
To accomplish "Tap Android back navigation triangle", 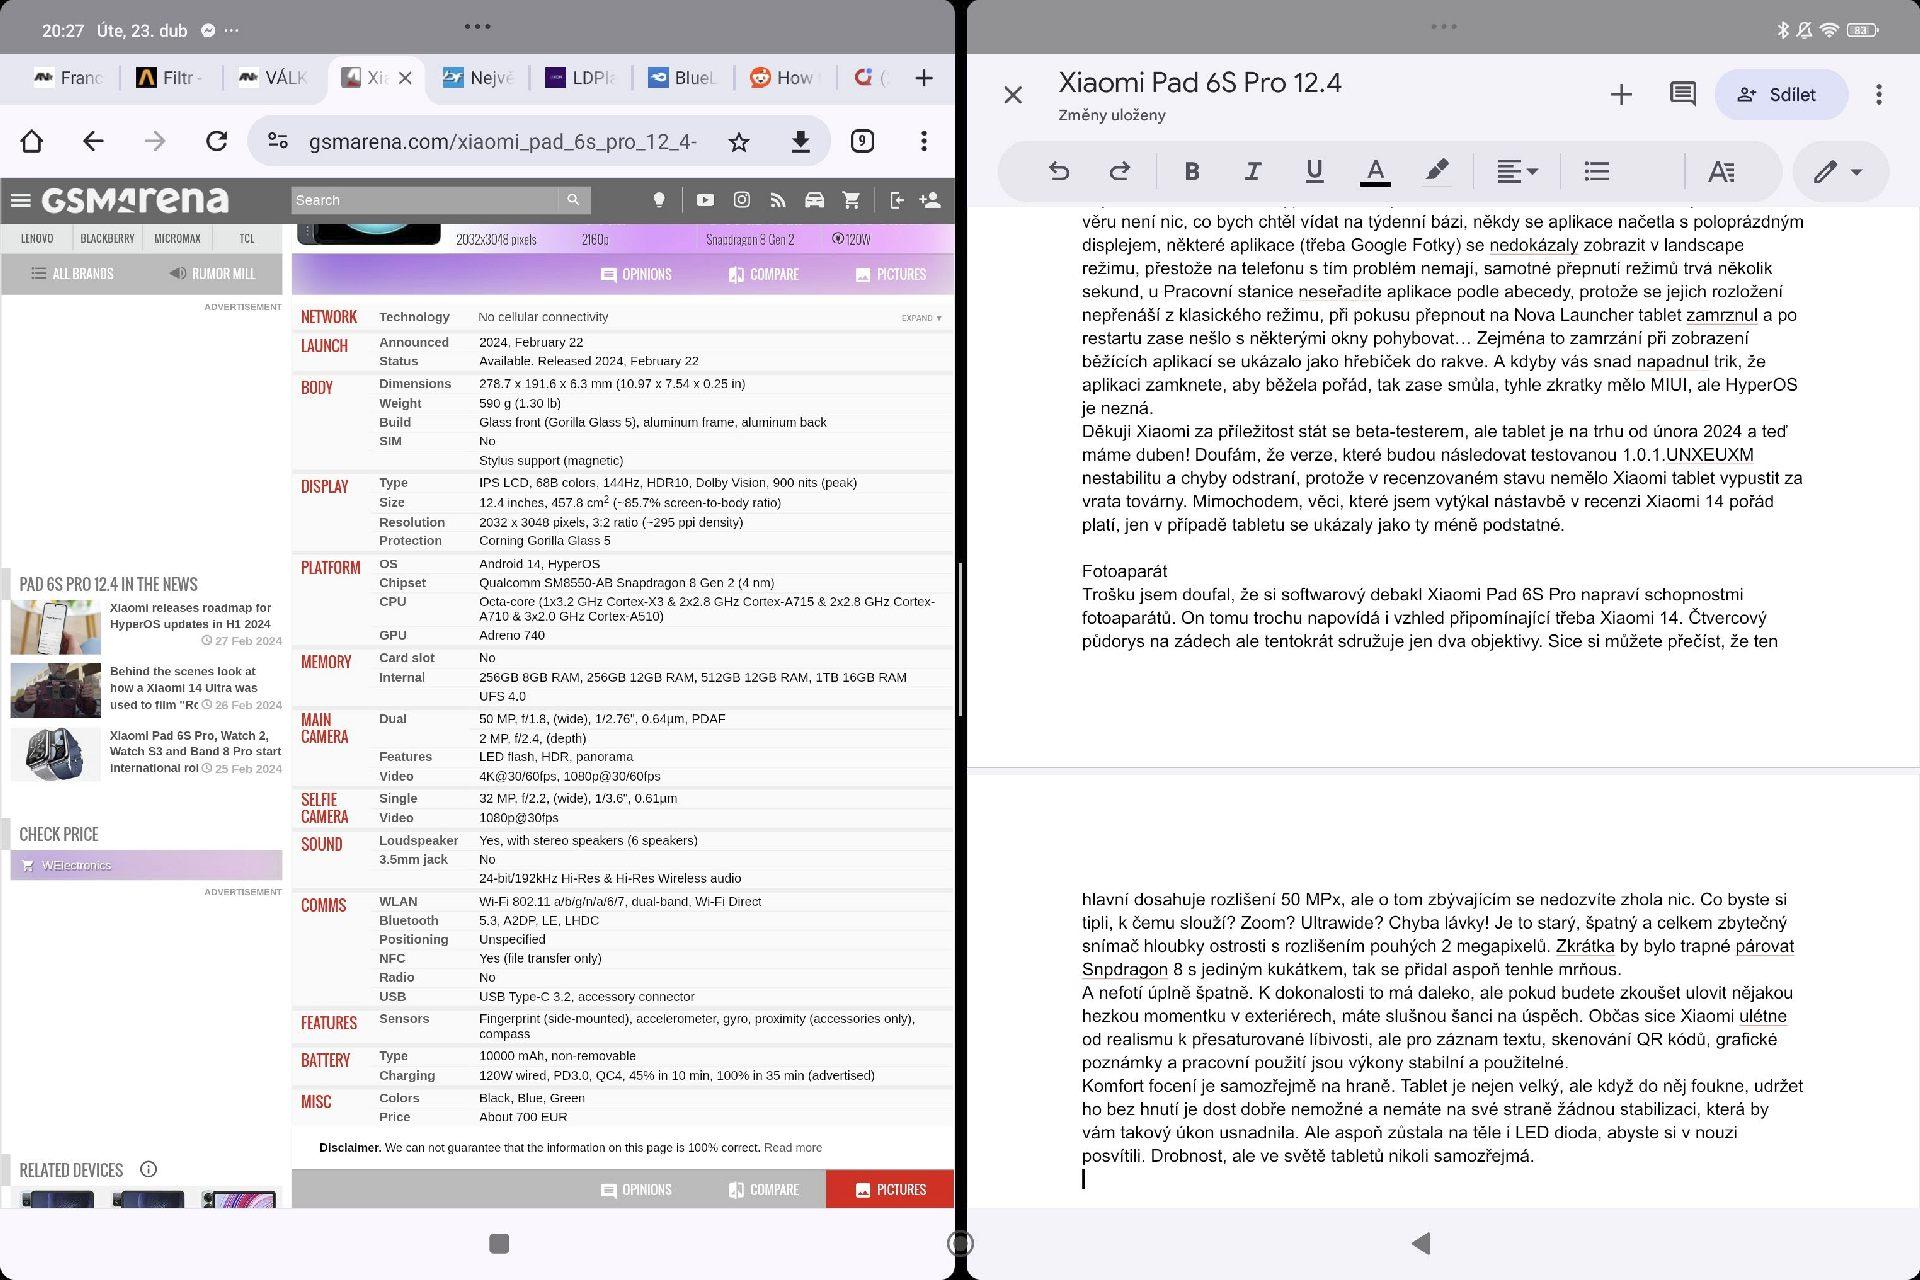I will point(1421,1243).
